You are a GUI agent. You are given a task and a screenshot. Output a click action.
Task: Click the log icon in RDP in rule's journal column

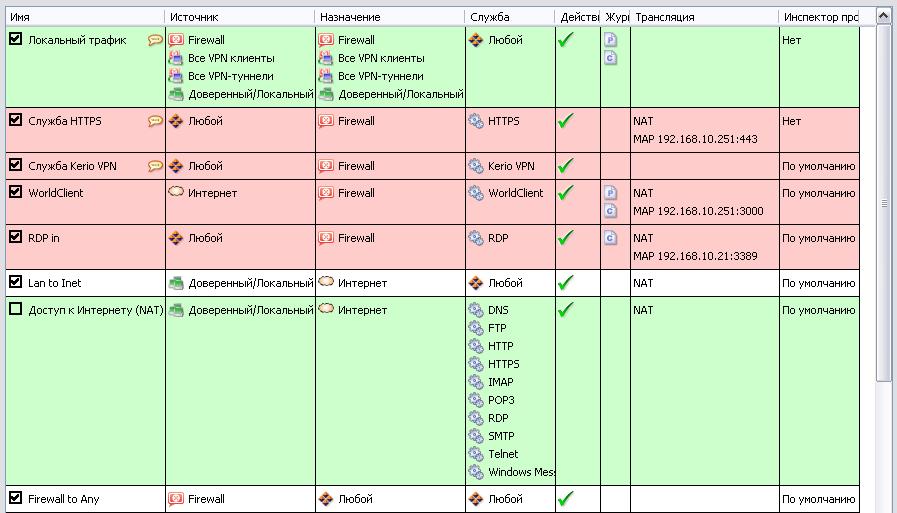pos(610,238)
